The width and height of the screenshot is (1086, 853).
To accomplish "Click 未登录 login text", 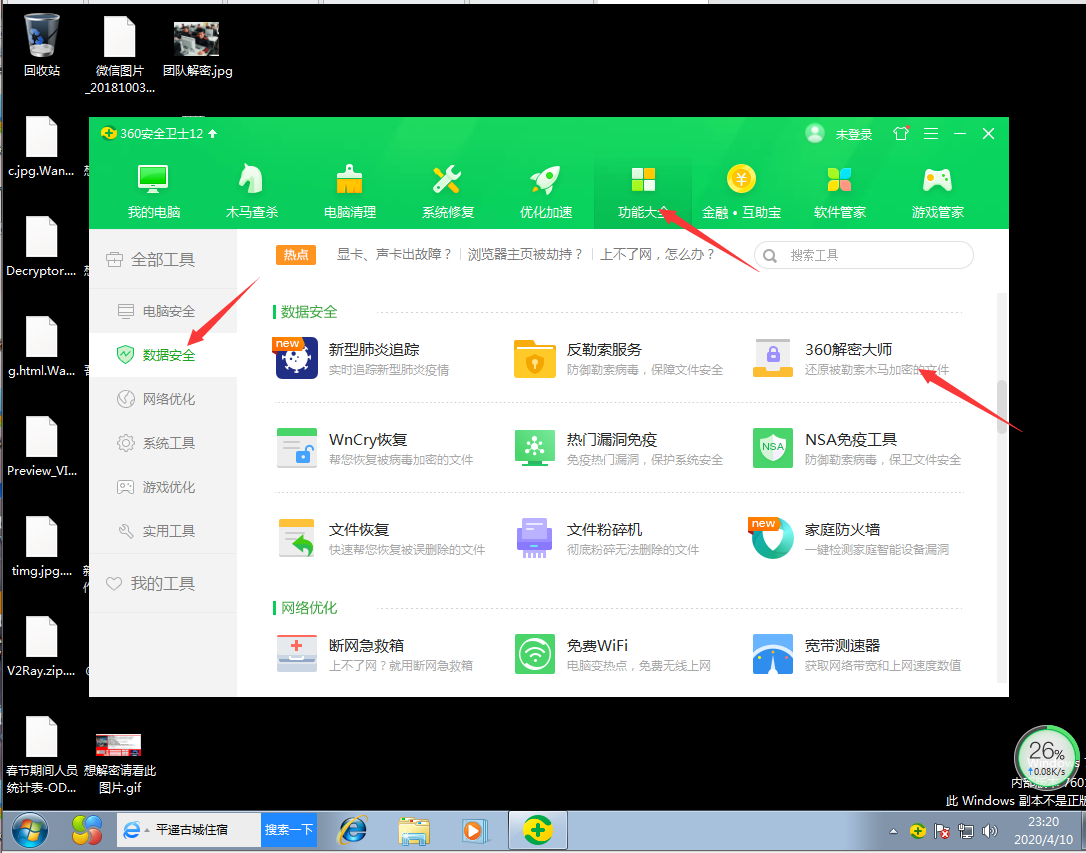I will click(x=853, y=134).
